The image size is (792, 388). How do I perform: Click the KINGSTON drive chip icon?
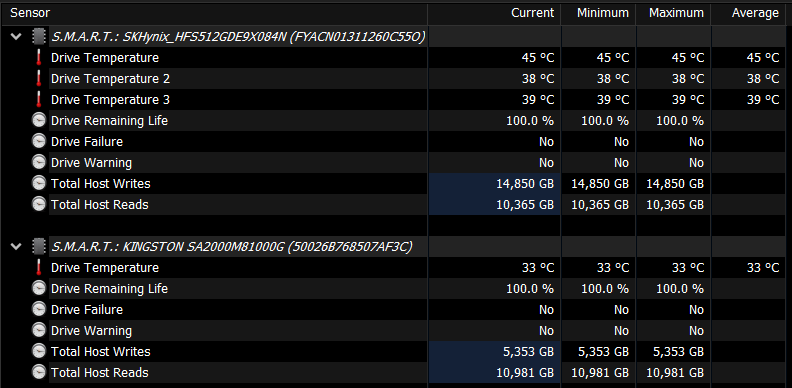tap(38, 247)
